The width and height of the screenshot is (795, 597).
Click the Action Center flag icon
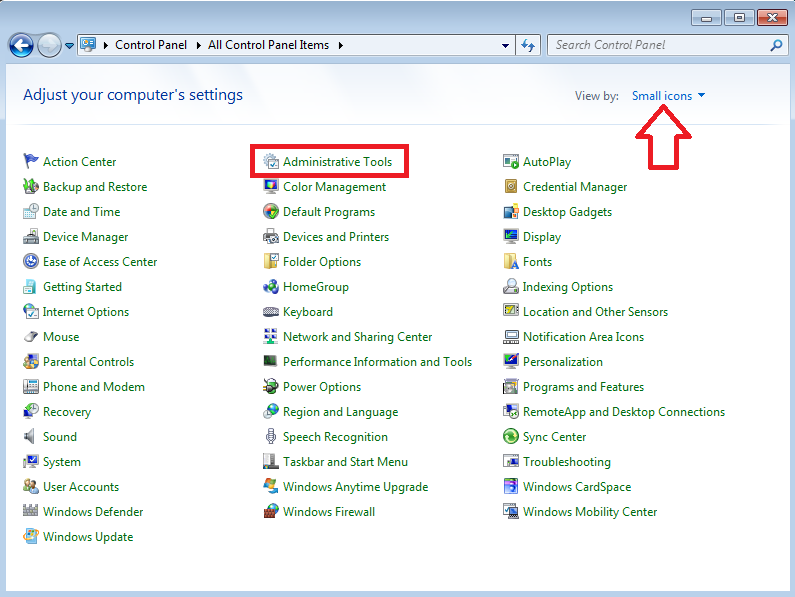[x=31, y=161]
